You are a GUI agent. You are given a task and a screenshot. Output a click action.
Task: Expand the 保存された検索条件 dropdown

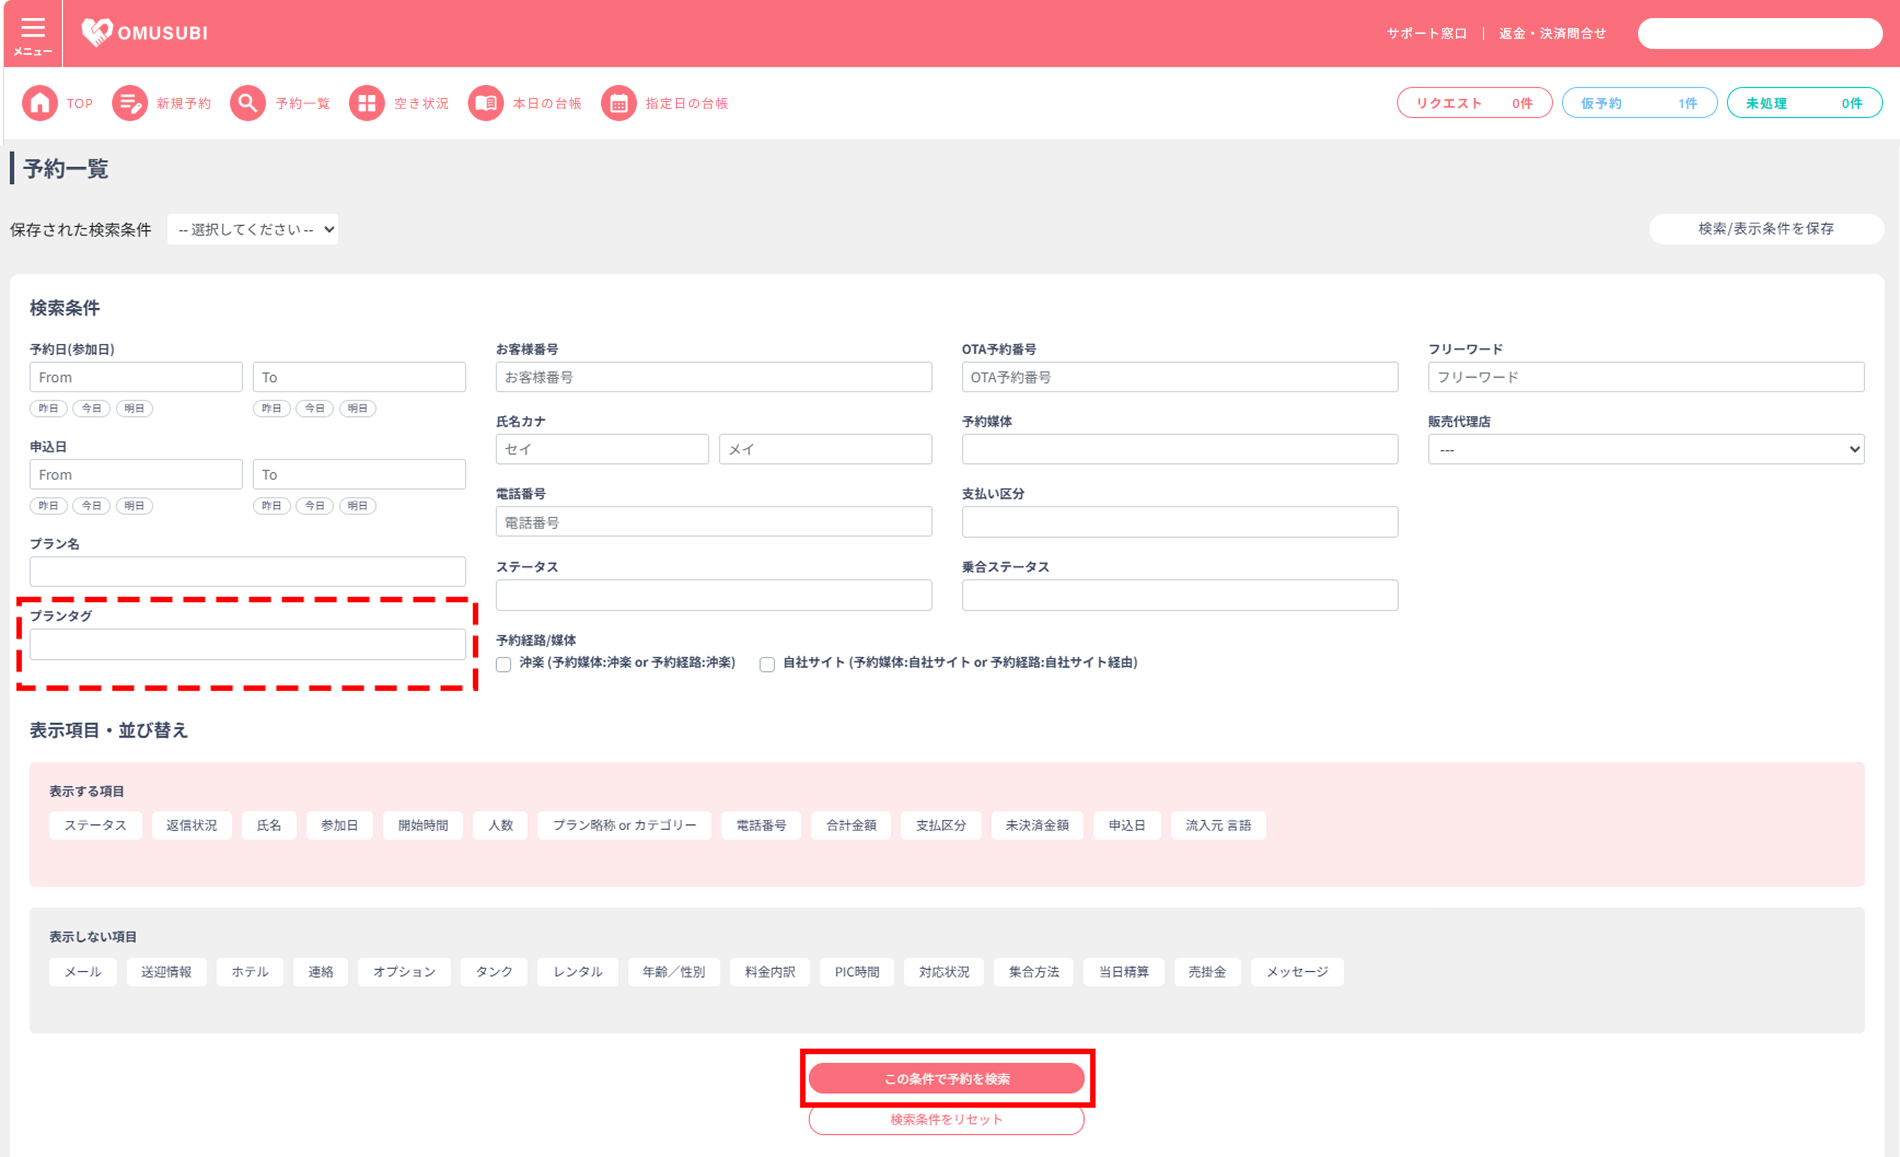[253, 229]
